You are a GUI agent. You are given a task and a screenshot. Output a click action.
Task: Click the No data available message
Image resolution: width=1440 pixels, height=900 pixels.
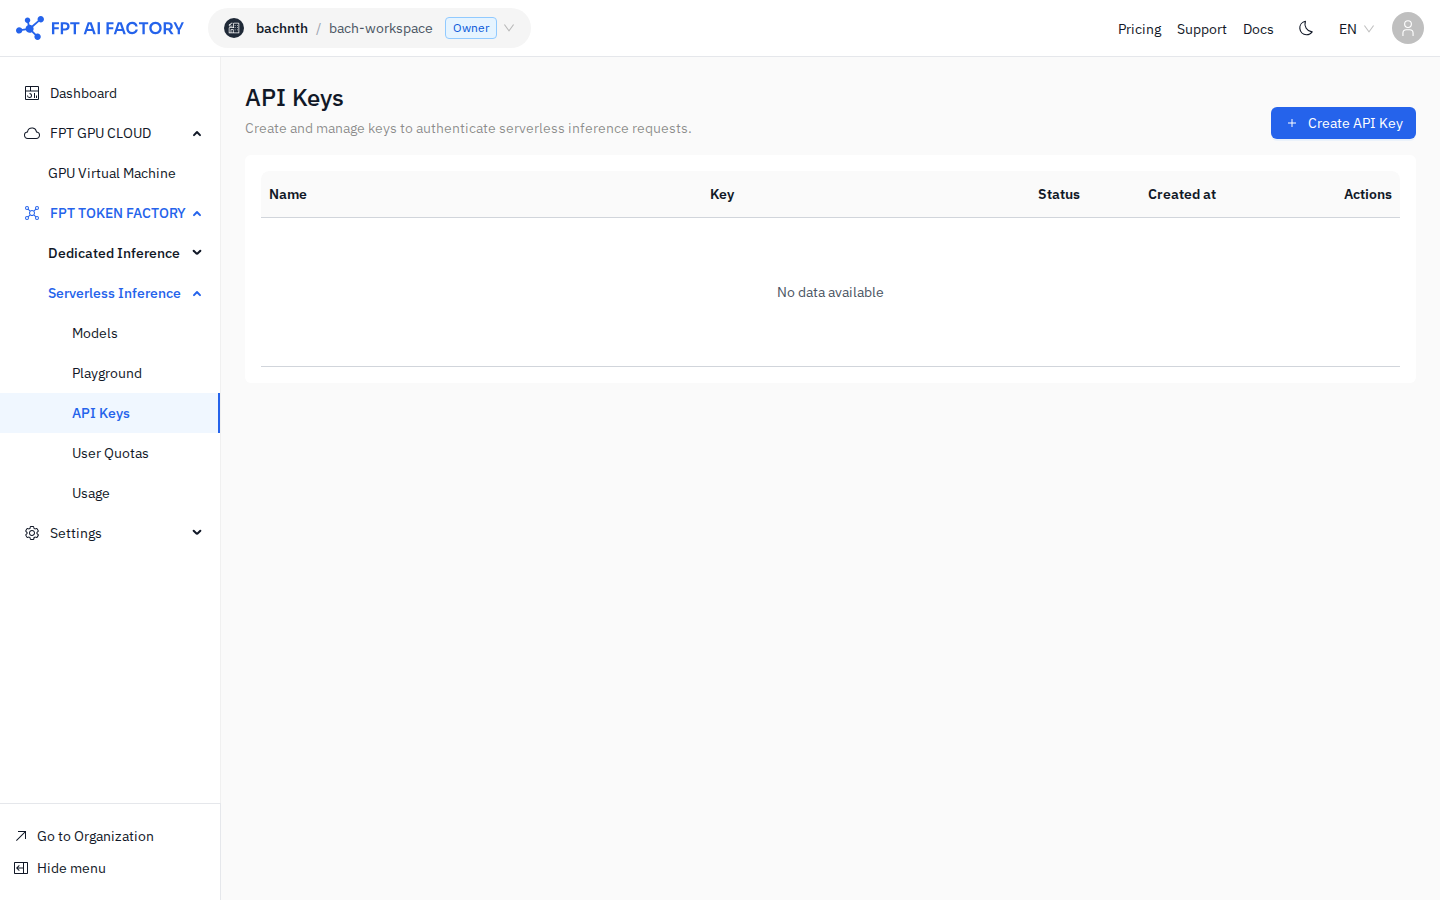pyautogui.click(x=830, y=292)
